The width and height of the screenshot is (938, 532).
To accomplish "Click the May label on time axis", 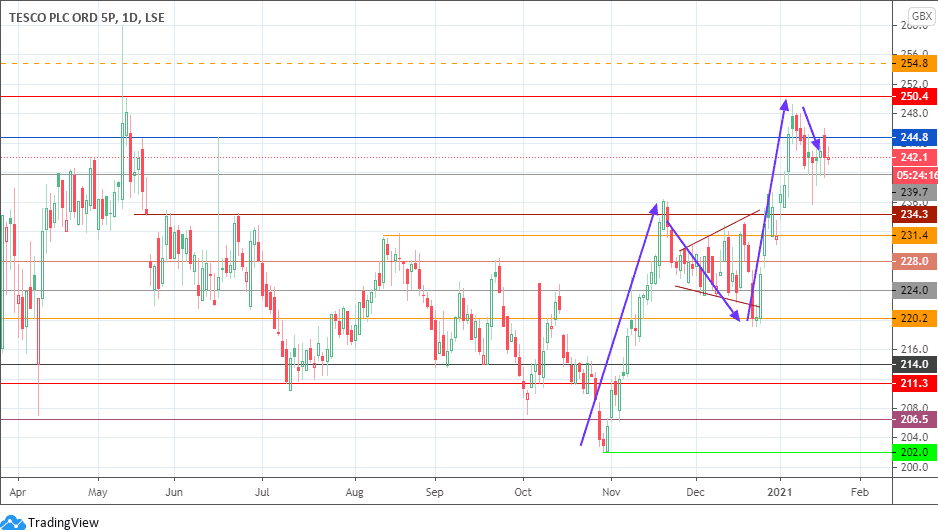I will tap(98, 492).
